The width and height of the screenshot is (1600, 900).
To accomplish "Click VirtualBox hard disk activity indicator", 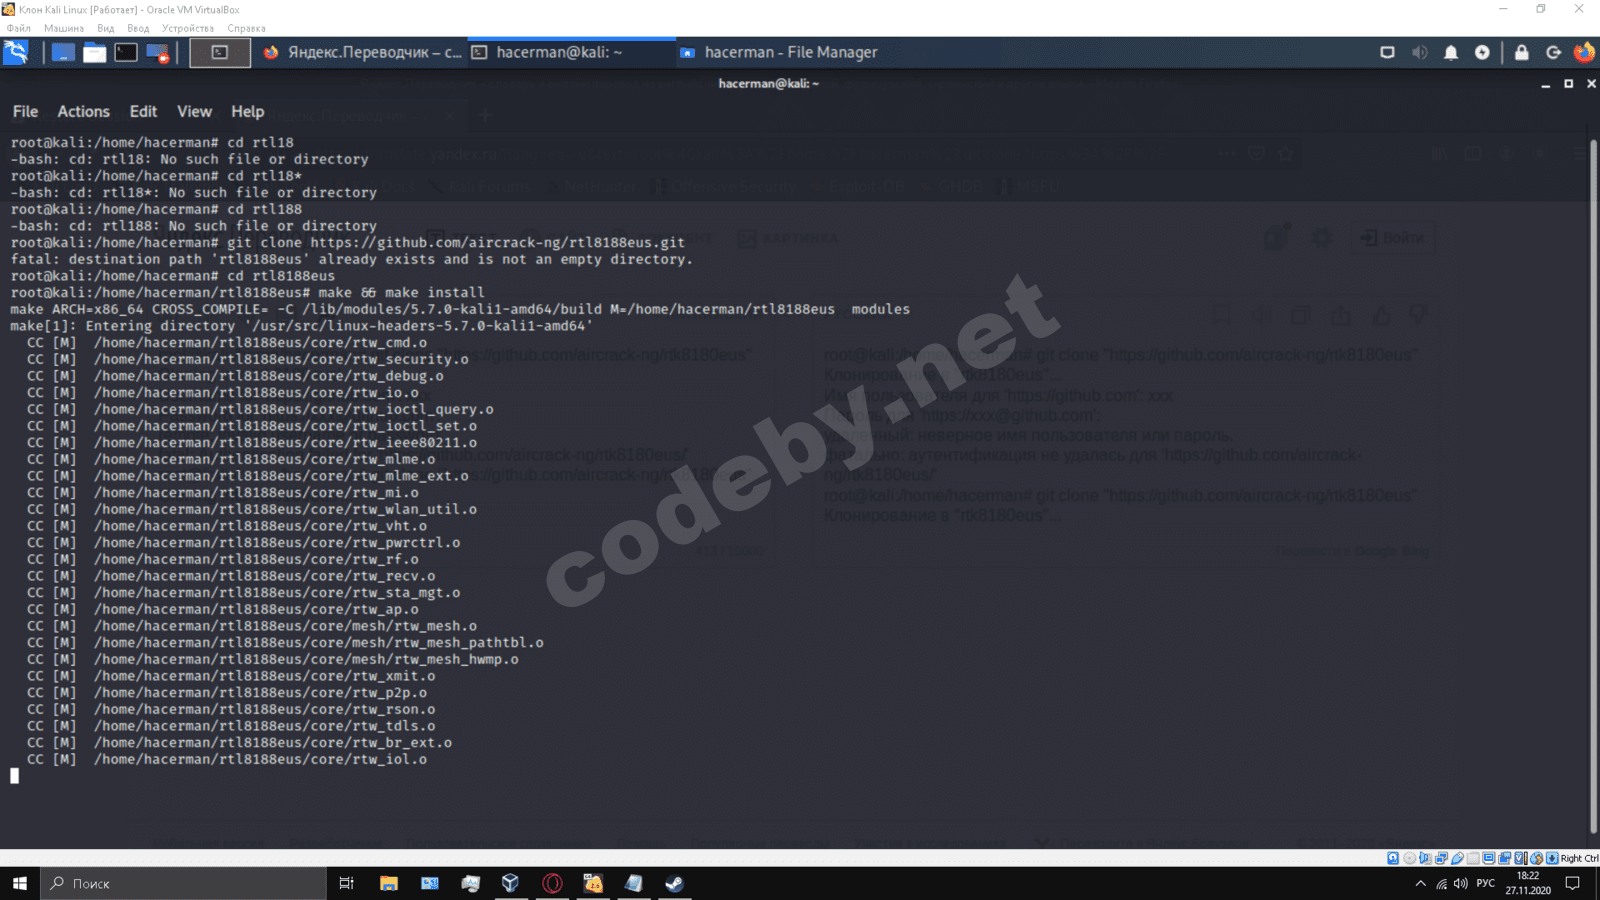I will (1393, 858).
